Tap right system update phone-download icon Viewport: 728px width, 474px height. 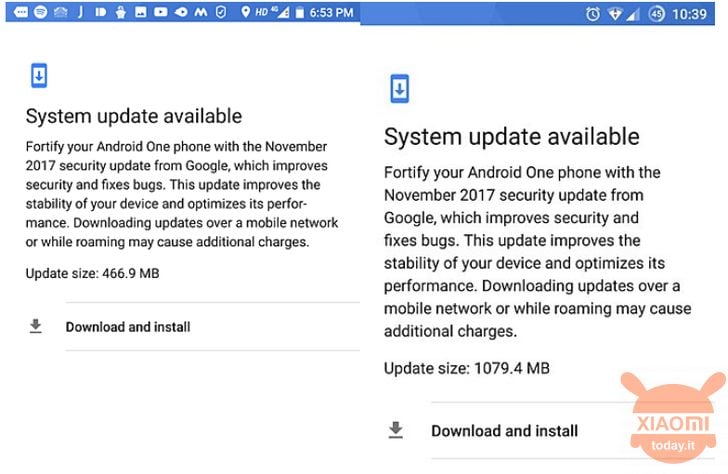tap(400, 88)
